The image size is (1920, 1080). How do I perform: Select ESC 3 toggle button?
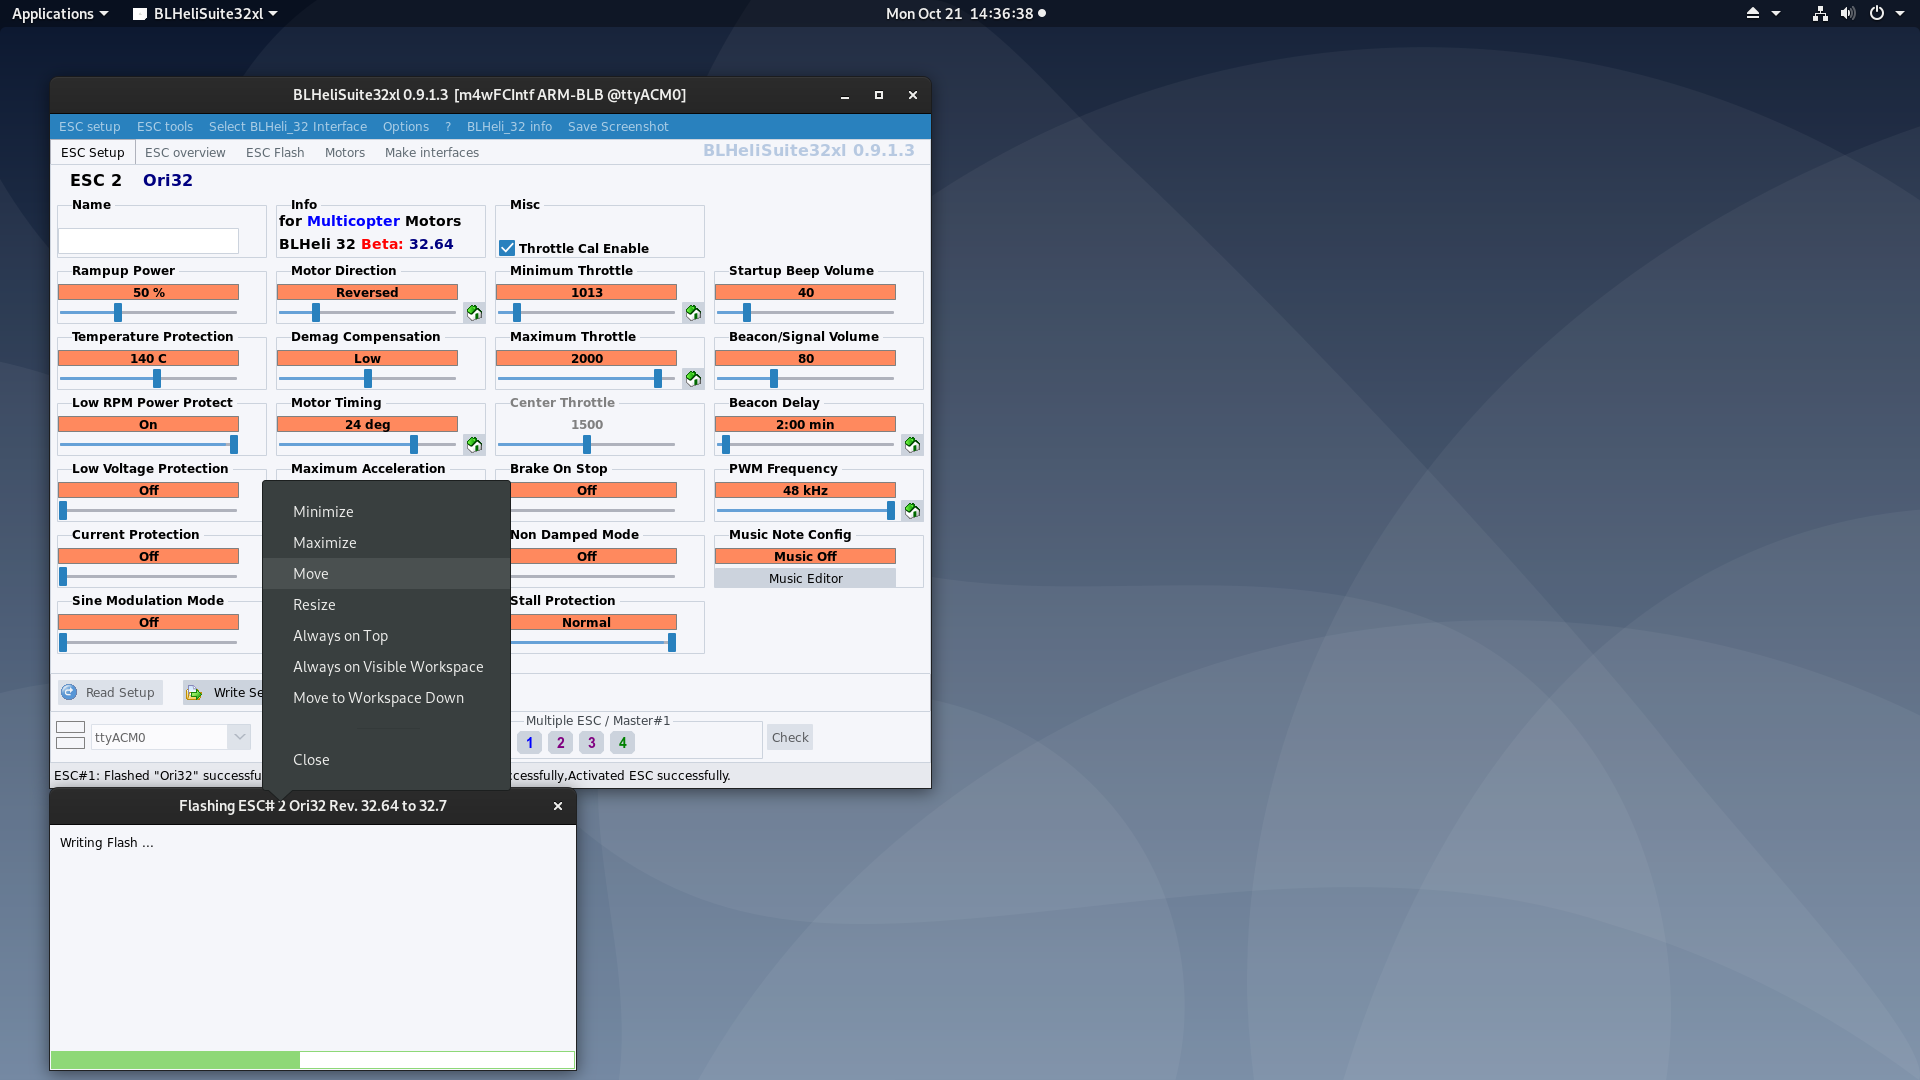[x=592, y=743]
